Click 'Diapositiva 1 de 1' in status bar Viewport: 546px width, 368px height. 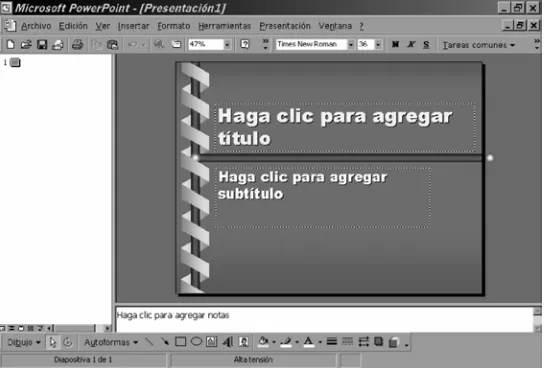coord(83,360)
